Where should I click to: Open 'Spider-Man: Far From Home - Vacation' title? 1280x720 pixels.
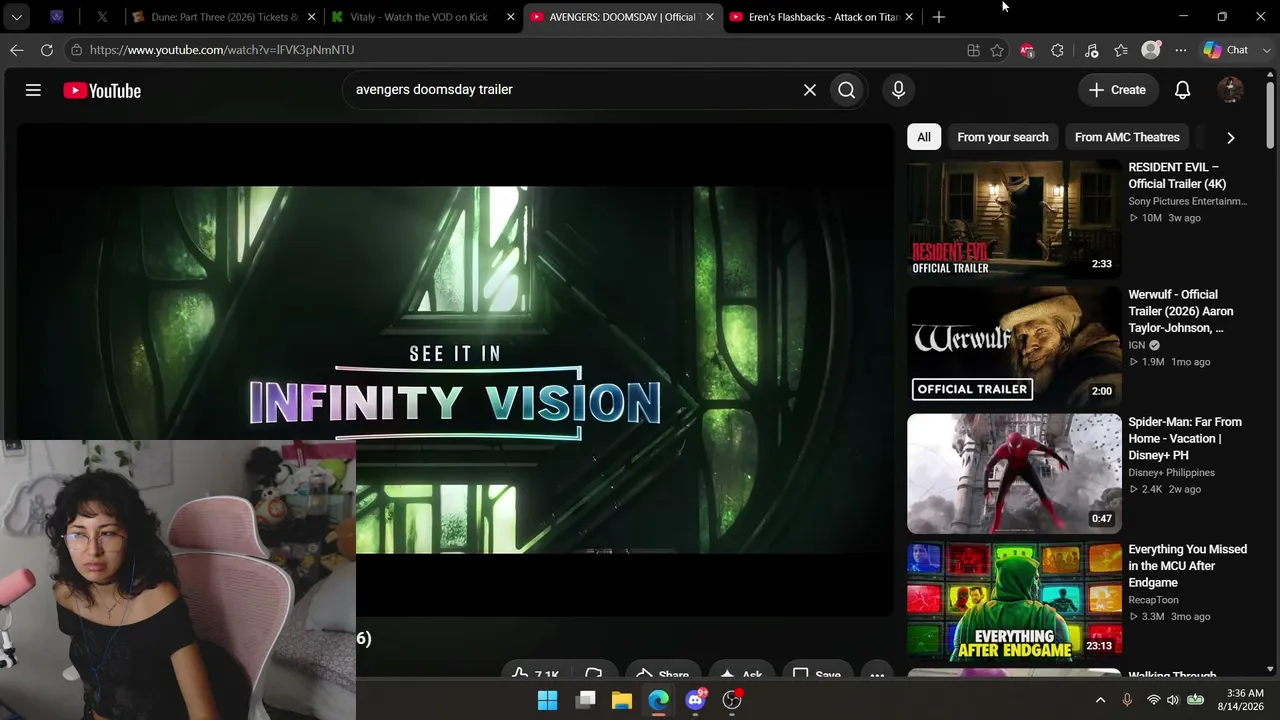(x=1185, y=438)
